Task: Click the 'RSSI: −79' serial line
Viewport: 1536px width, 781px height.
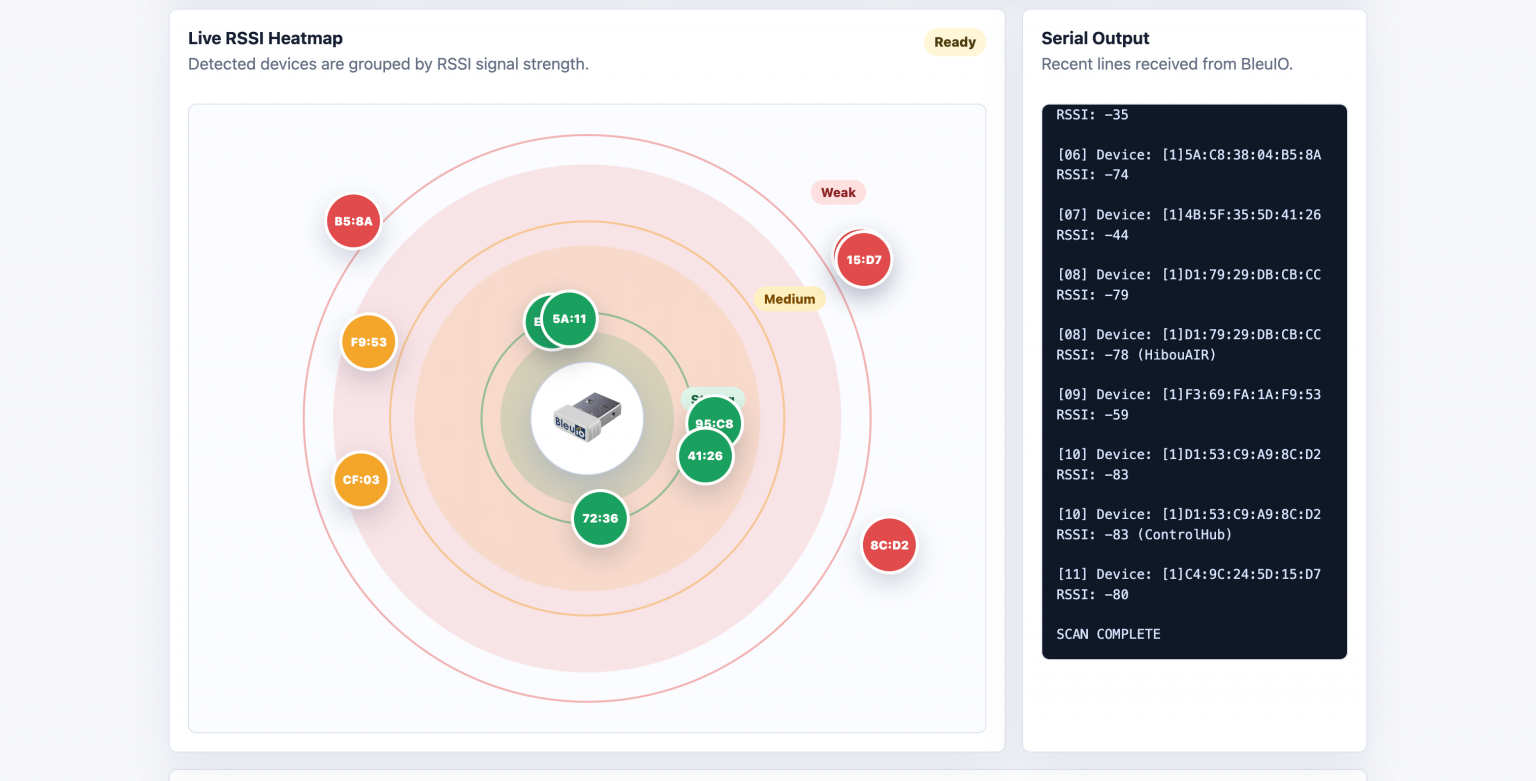Action: click(1092, 295)
